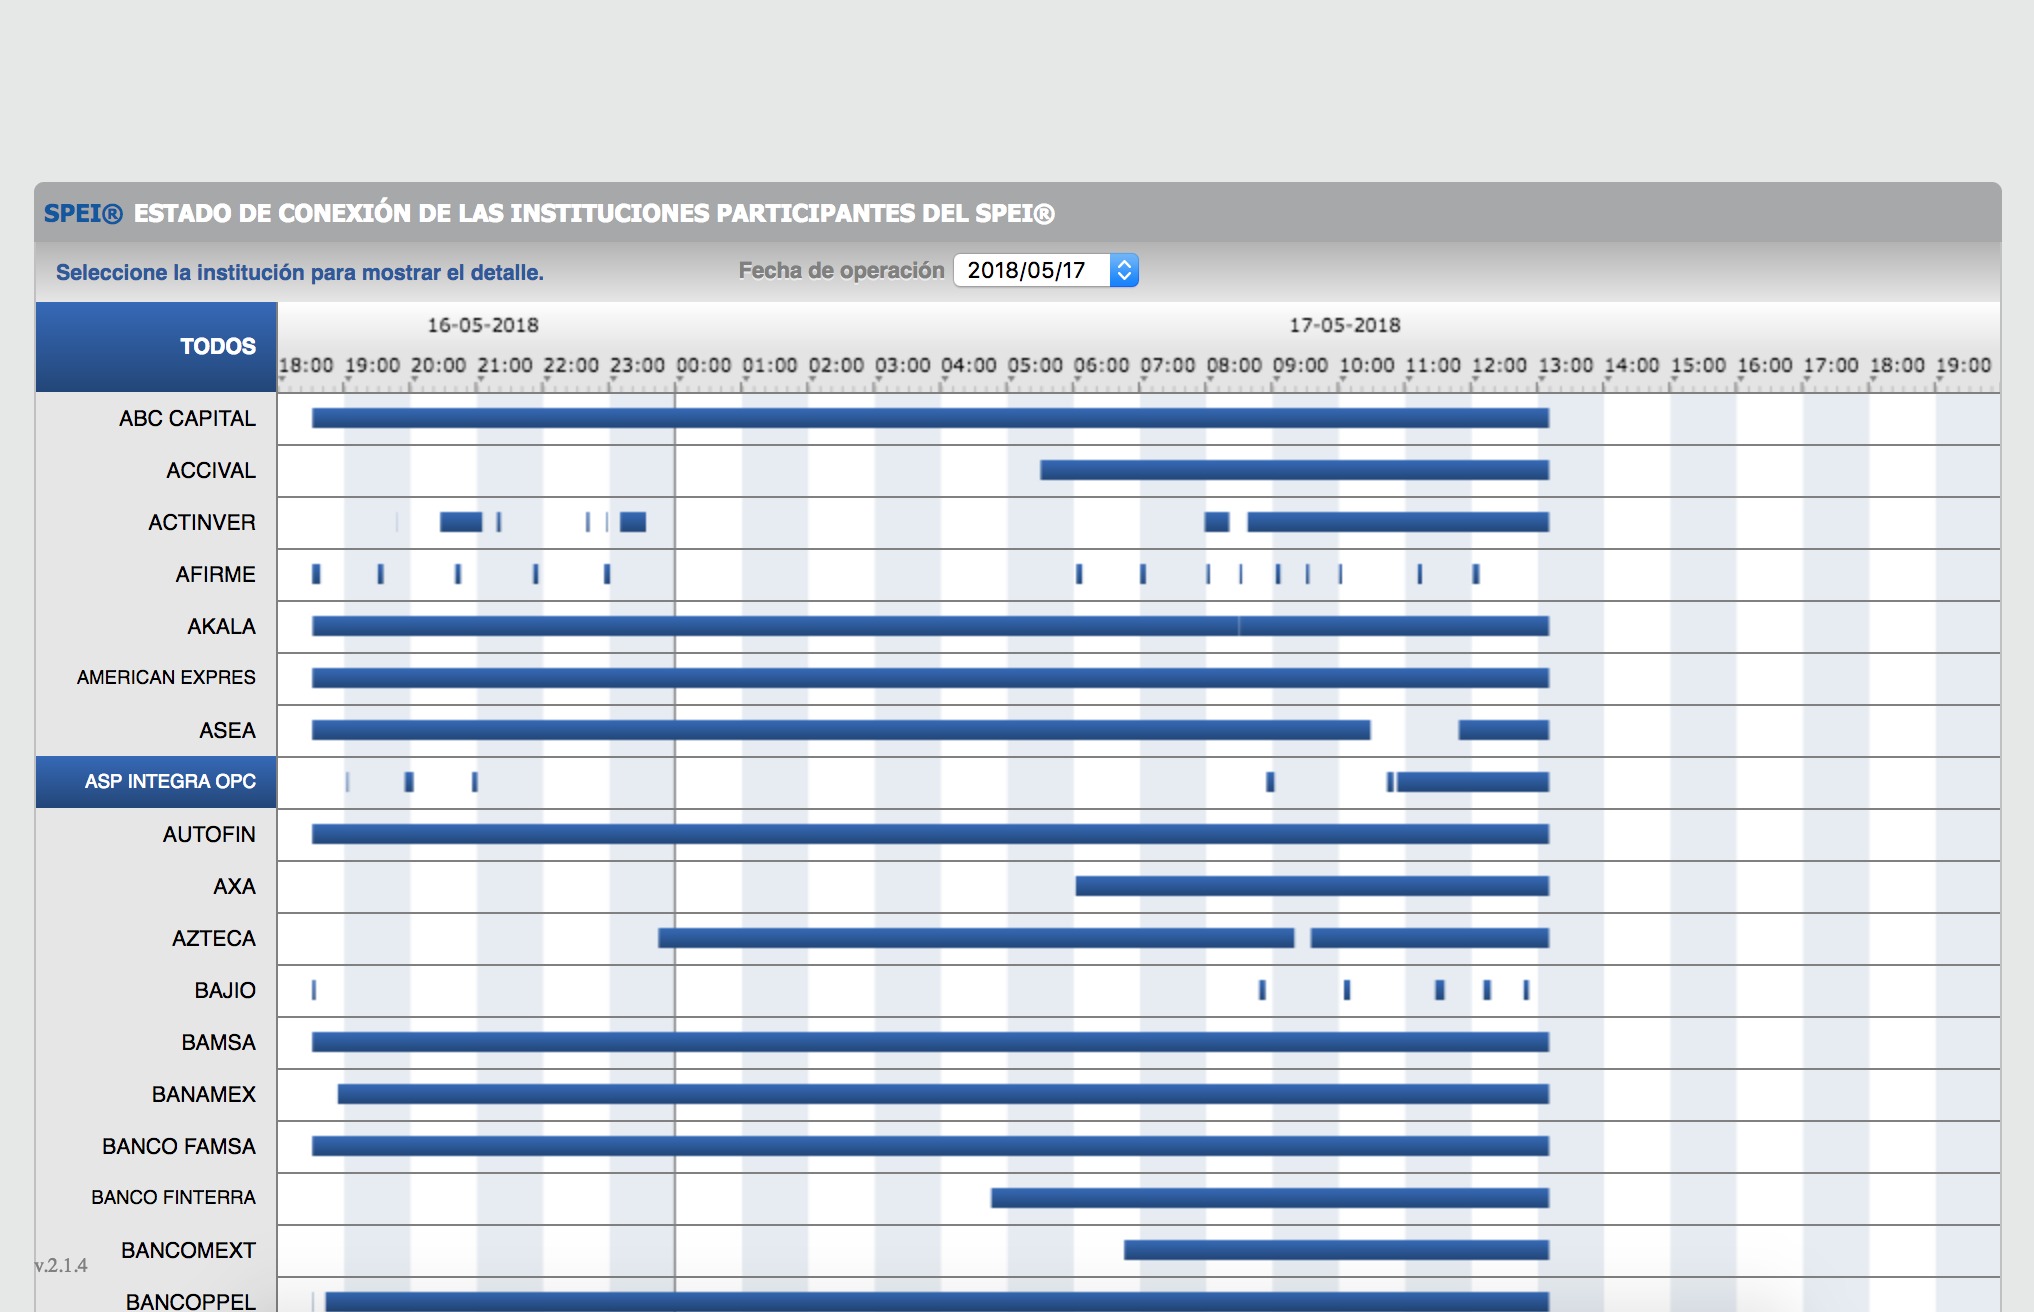Click the 16-05-2018 date label
2034x1312 pixels.
tap(483, 325)
